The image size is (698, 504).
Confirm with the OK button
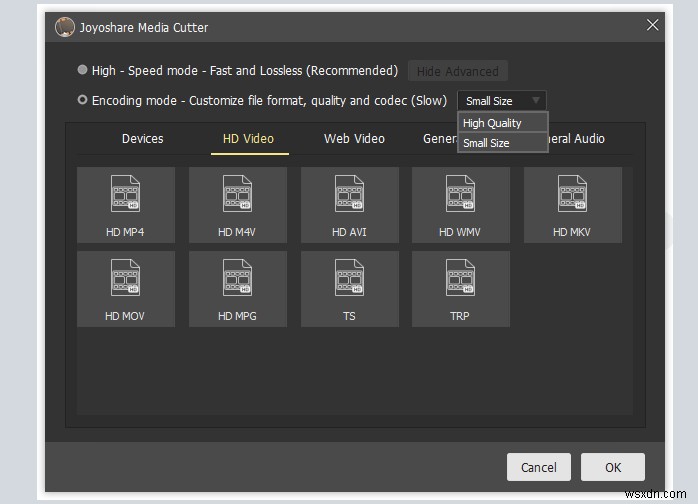point(613,467)
